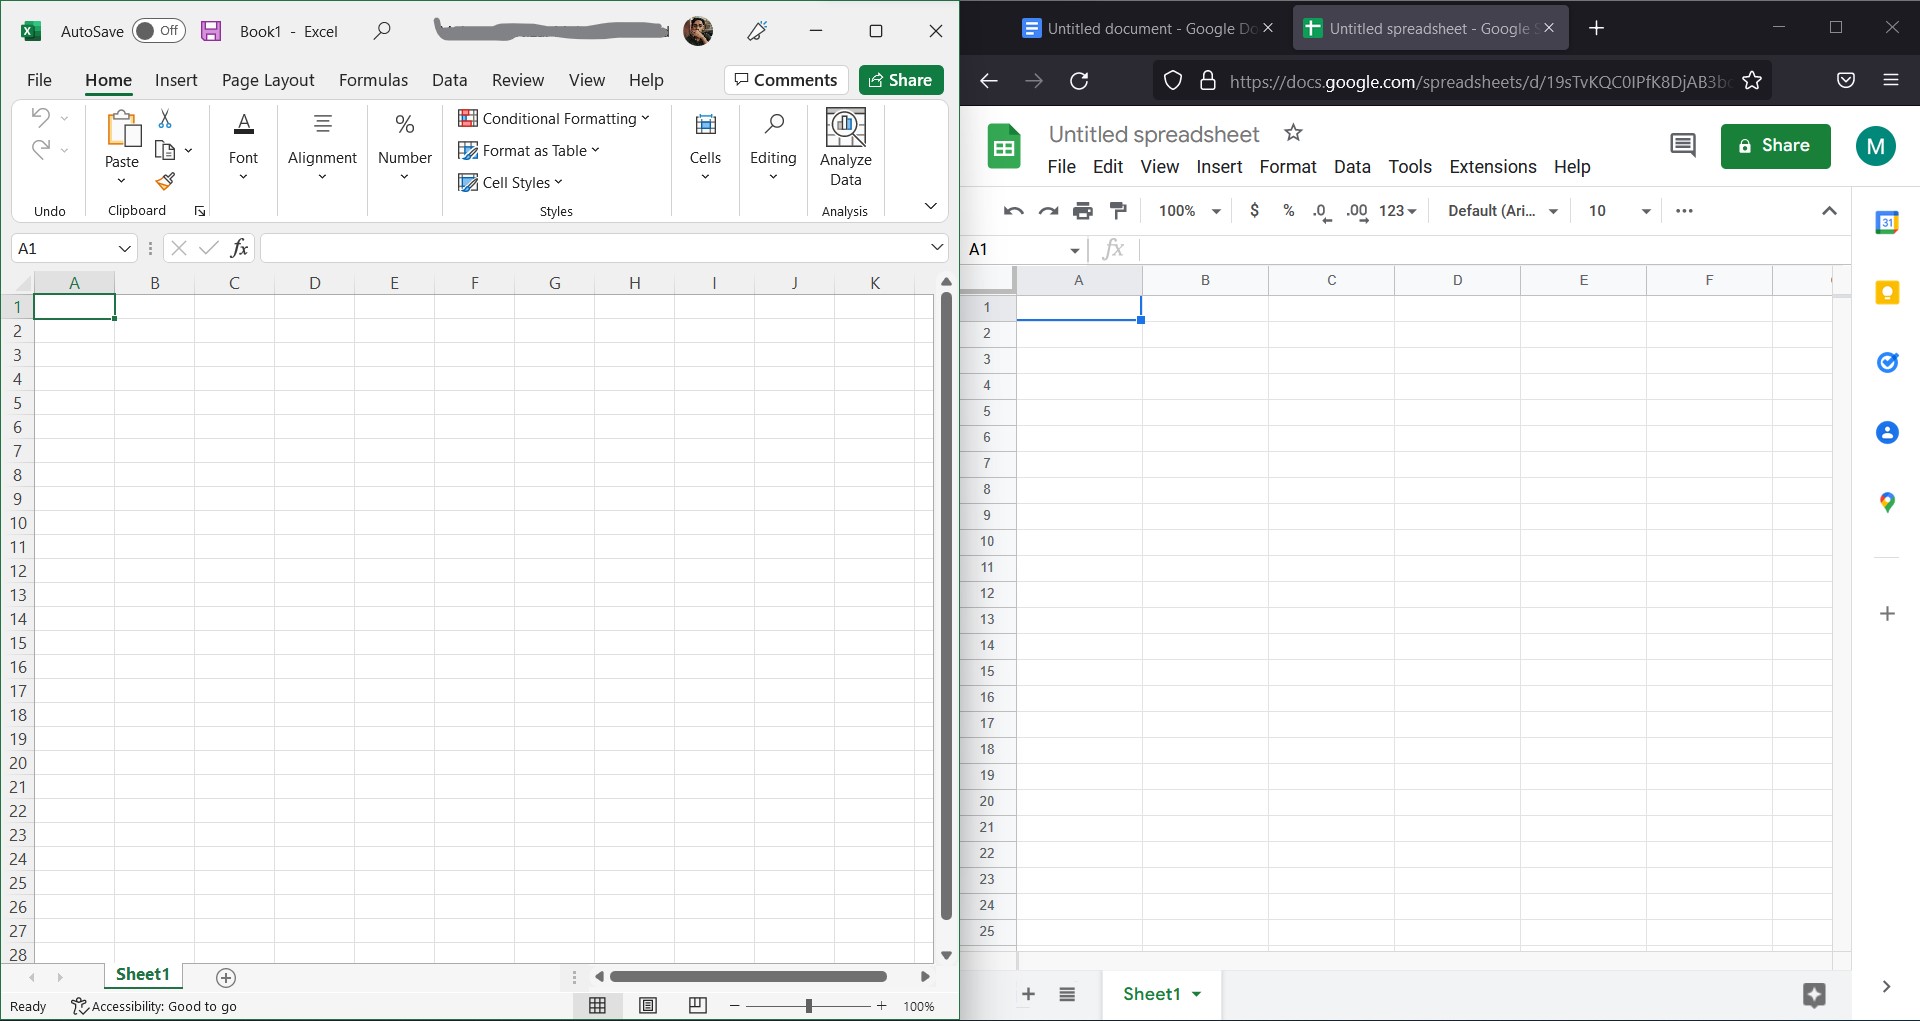Image resolution: width=1920 pixels, height=1021 pixels.
Task: Click the green Share button in Excel
Action: pyautogui.click(x=901, y=80)
